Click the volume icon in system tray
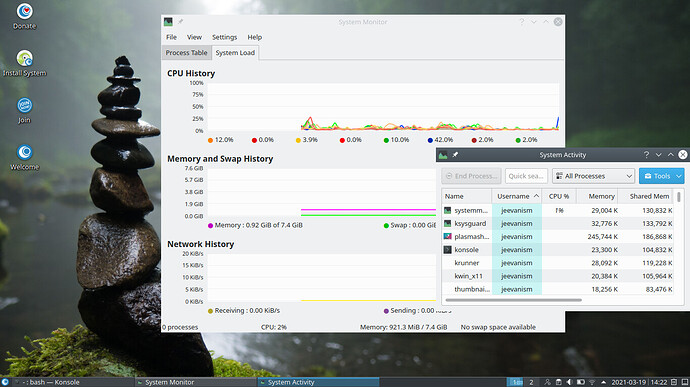The height and width of the screenshot is (387, 690). tap(569, 382)
